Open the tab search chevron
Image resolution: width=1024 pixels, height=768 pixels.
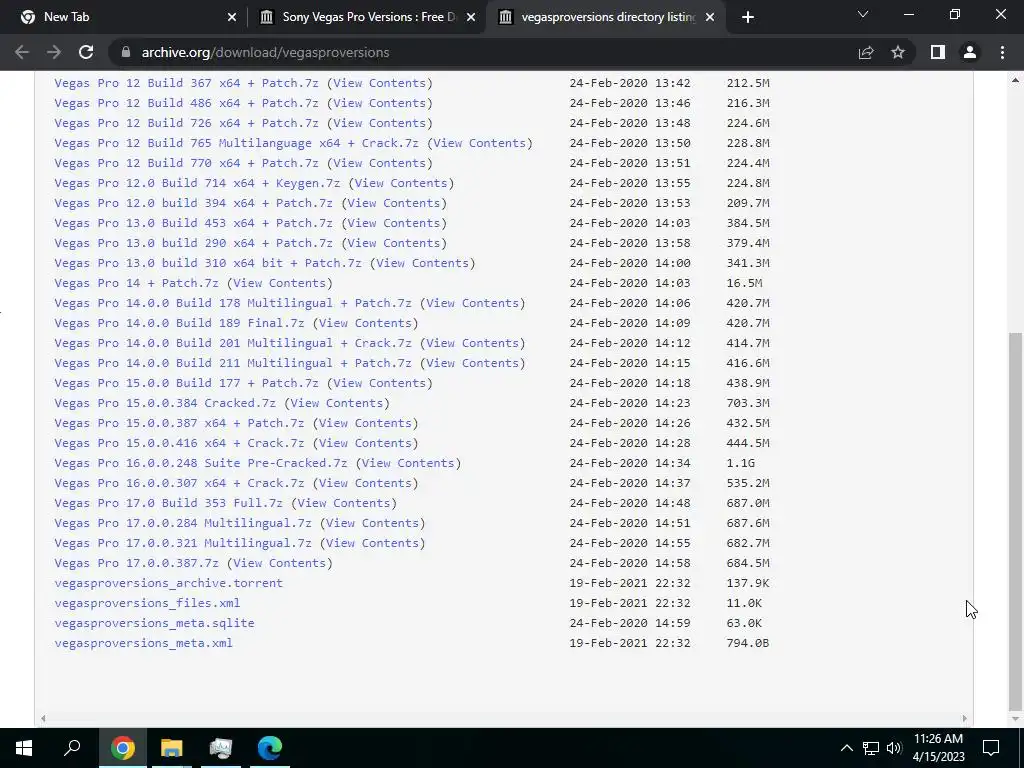click(x=863, y=14)
